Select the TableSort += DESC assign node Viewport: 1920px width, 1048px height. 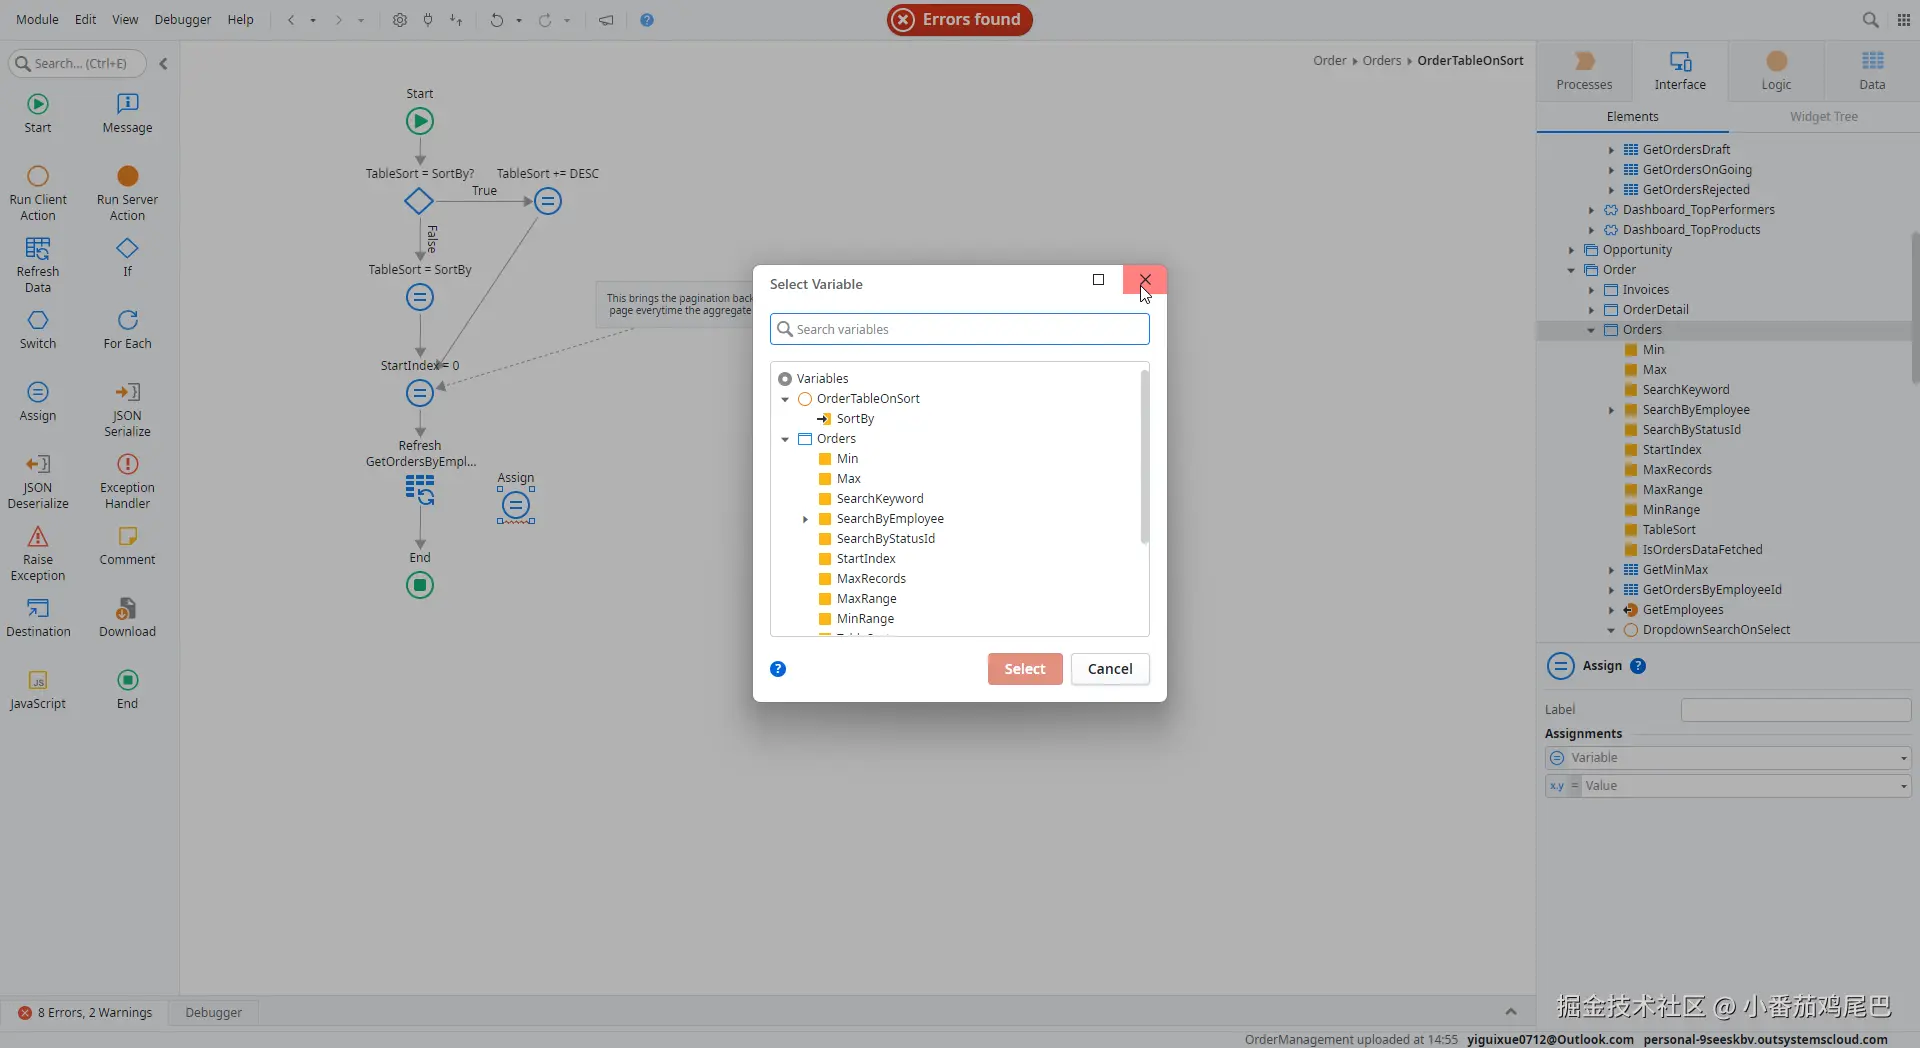(548, 201)
